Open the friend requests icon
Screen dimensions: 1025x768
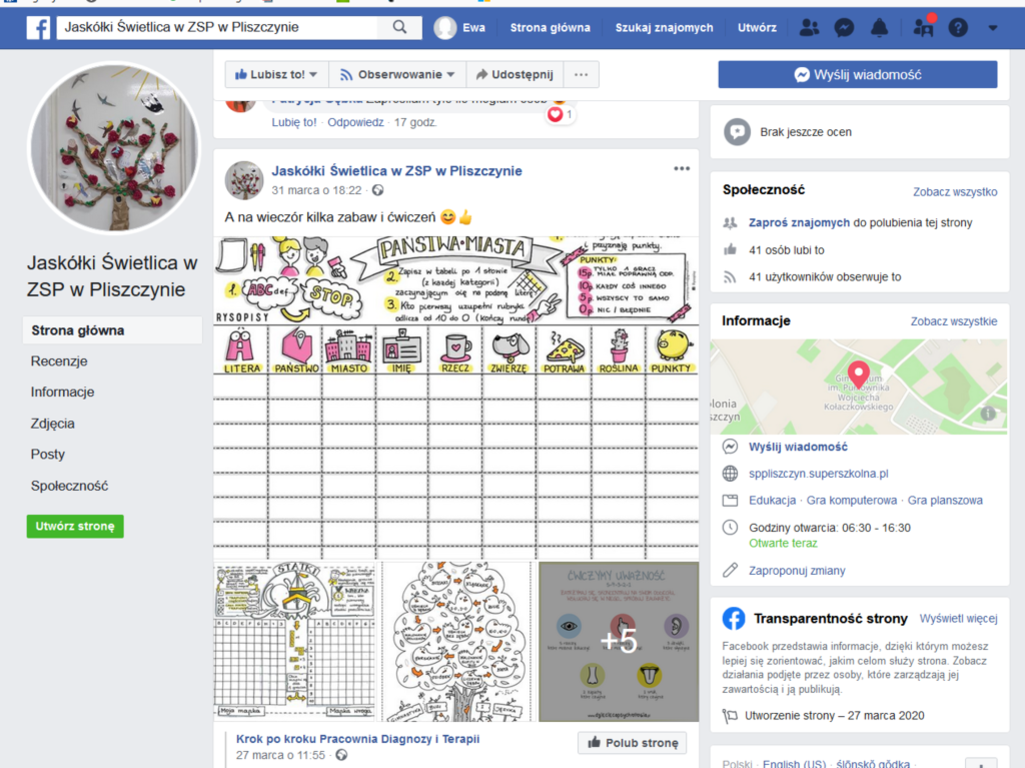(809, 27)
